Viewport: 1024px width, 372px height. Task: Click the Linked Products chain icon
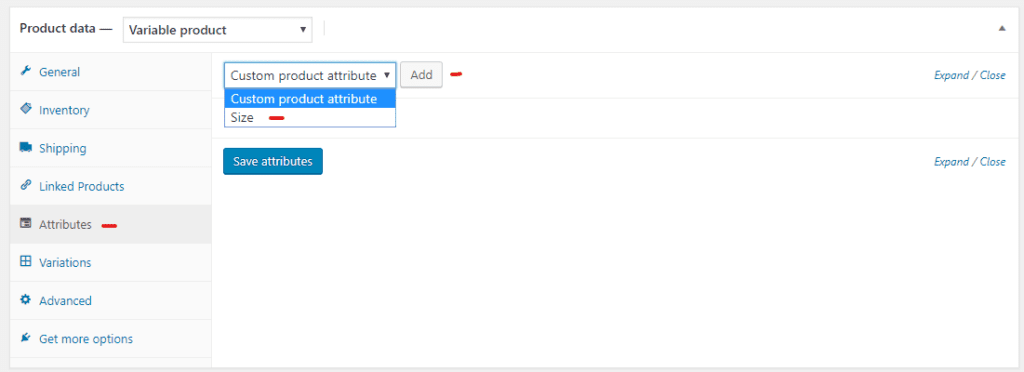pos(25,185)
